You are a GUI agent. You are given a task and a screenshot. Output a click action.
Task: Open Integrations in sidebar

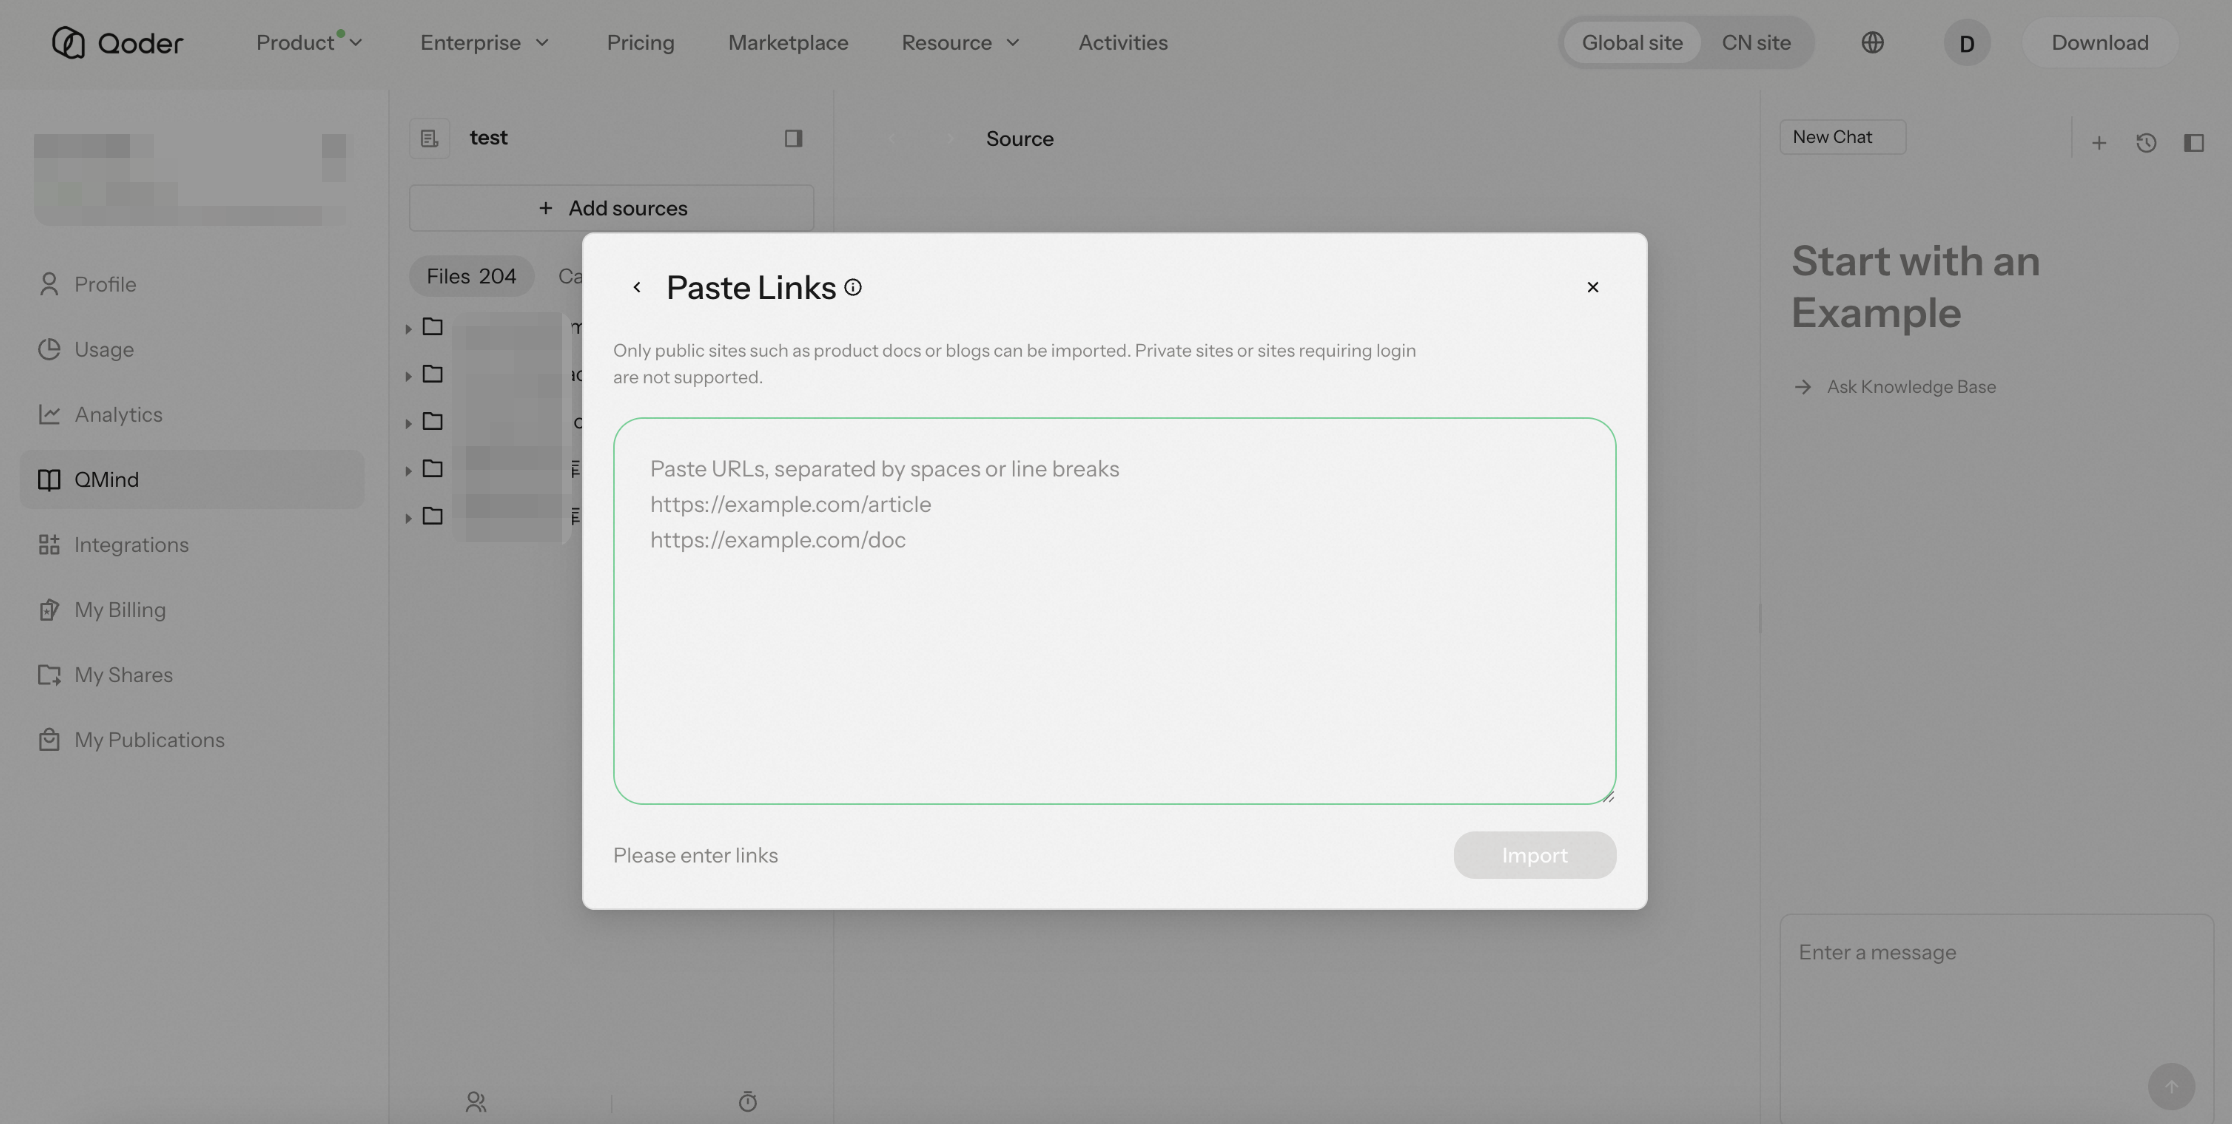click(192, 544)
